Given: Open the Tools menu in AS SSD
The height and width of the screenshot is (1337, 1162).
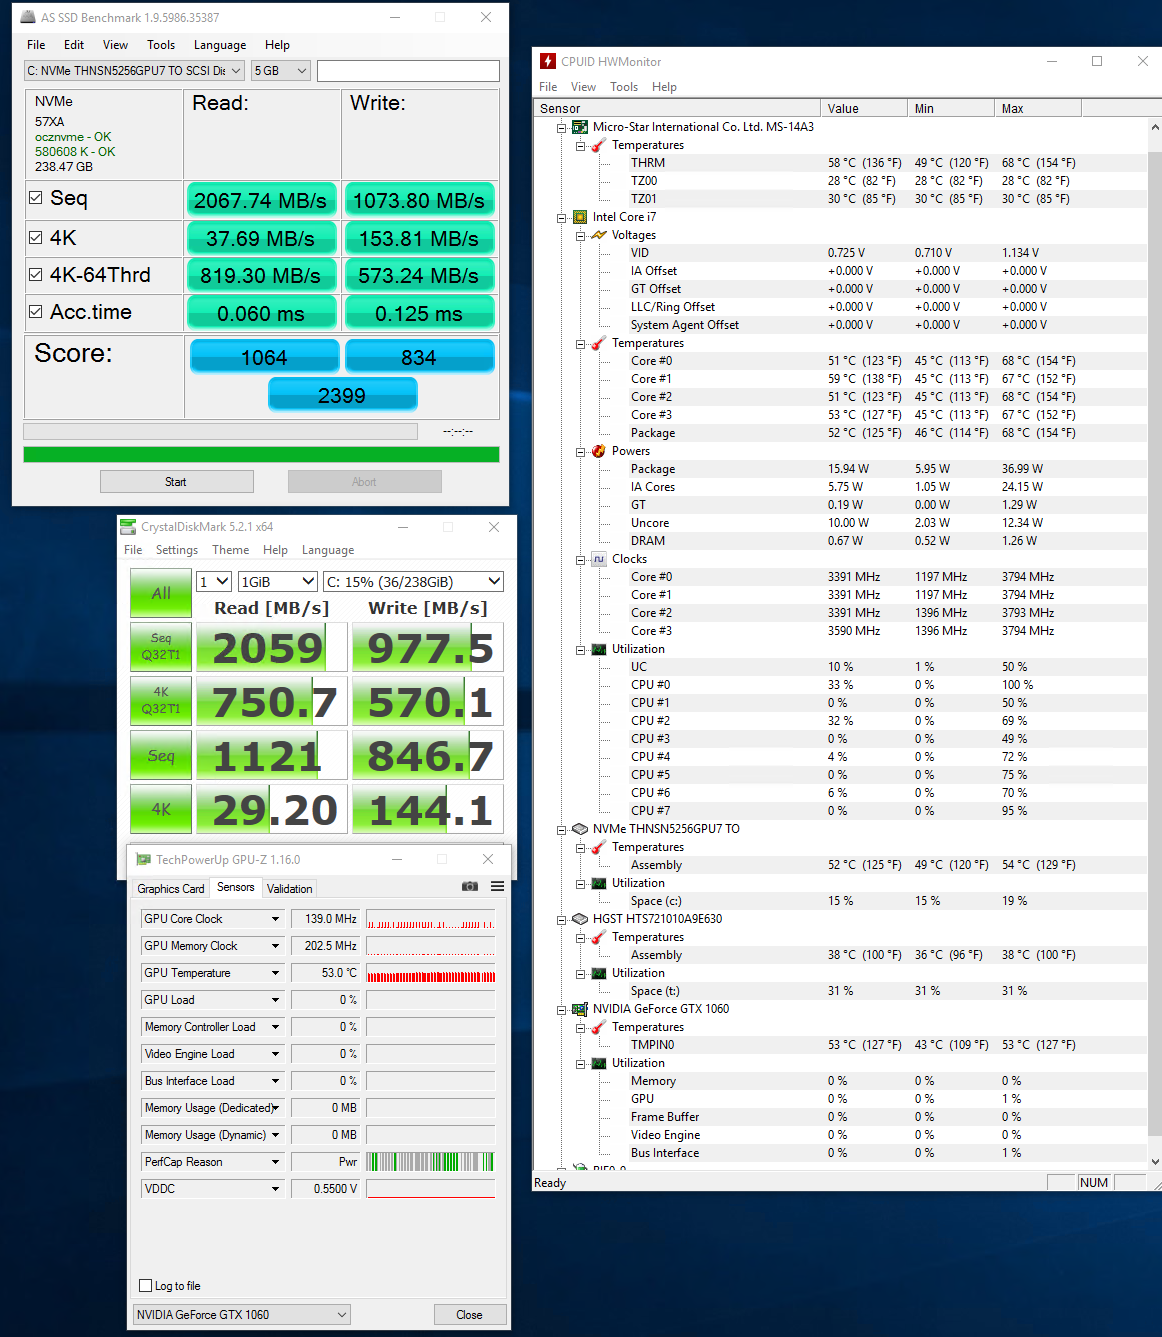Looking at the screenshot, I should pyautogui.click(x=161, y=45).
